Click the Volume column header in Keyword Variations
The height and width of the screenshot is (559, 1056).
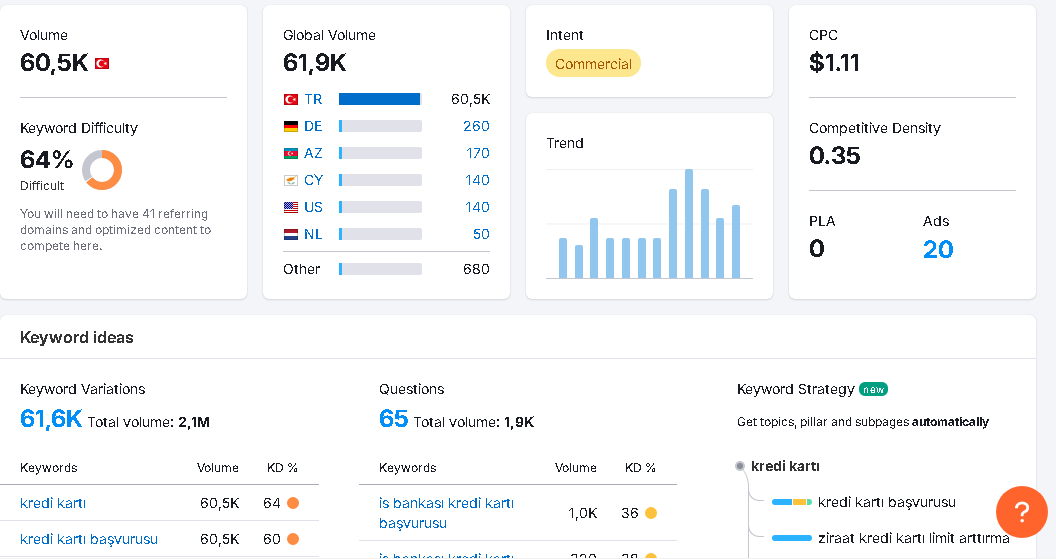(x=218, y=467)
